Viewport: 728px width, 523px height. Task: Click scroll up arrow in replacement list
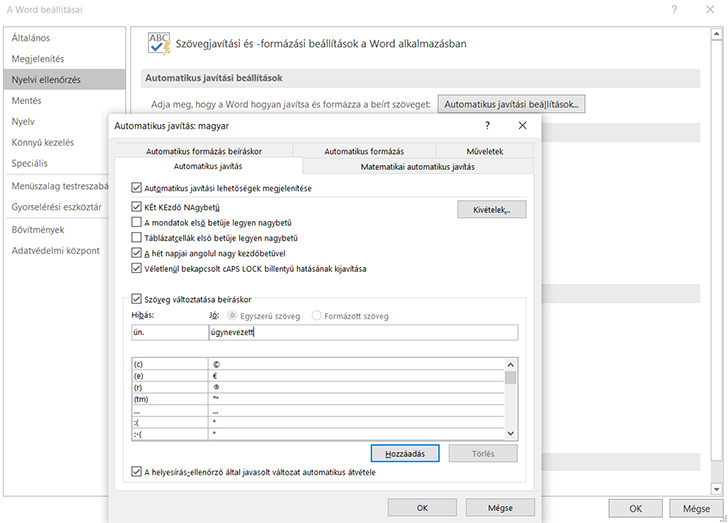(511, 365)
